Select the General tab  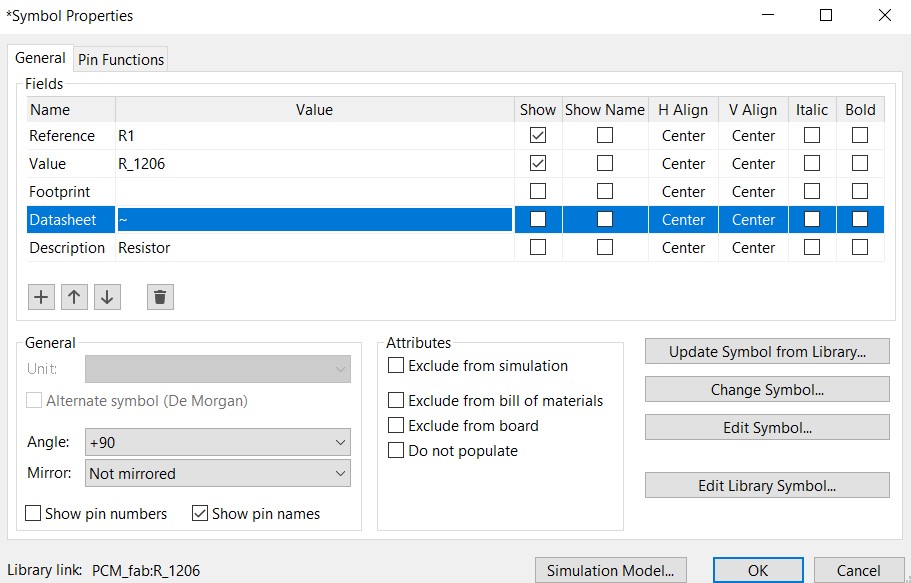point(41,59)
